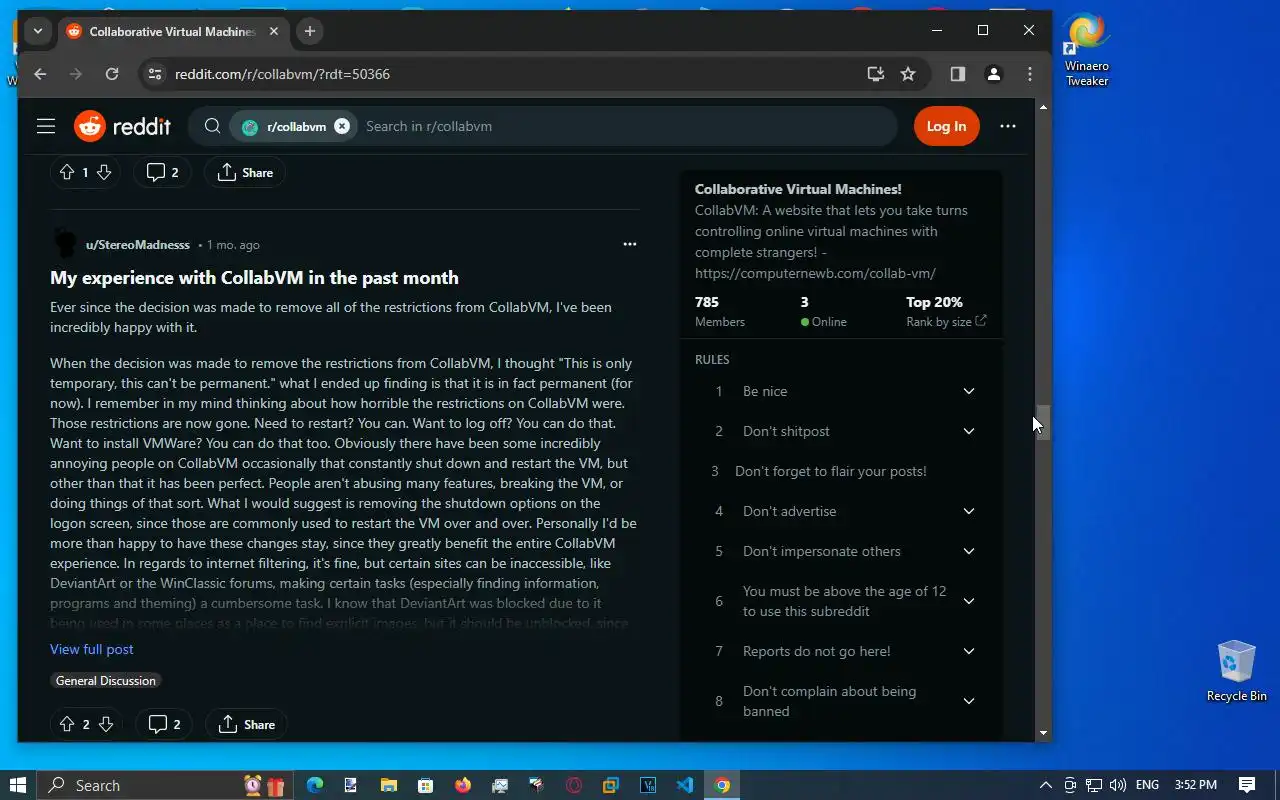Open Chrome tab search dropdown arrow

[37, 31]
